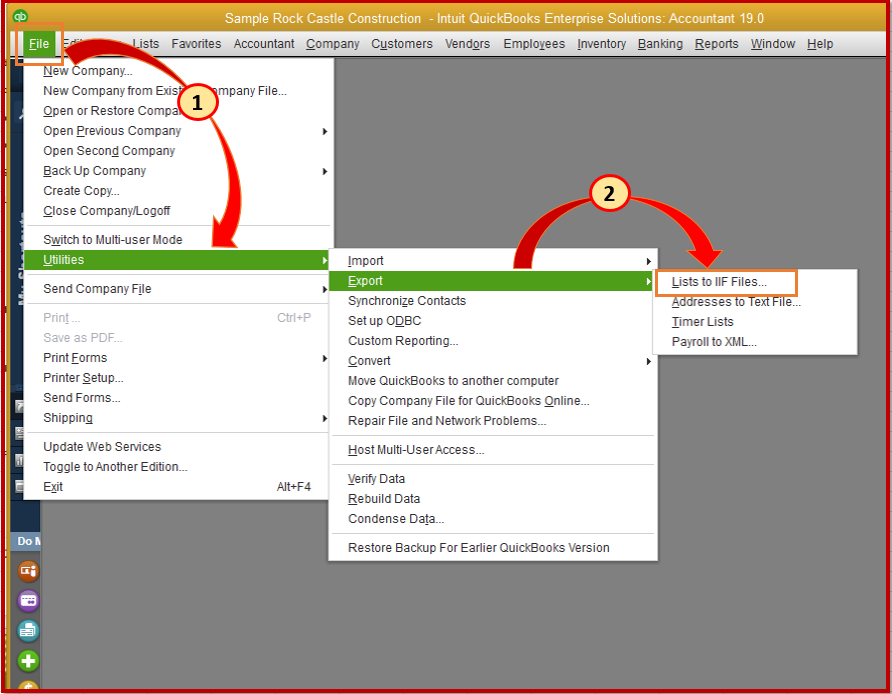Select Open or Restore Company entry

click(112, 111)
